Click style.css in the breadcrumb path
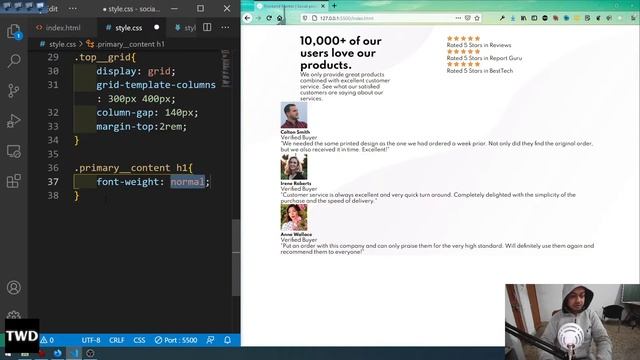The width and height of the screenshot is (640, 360). [62, 44]
